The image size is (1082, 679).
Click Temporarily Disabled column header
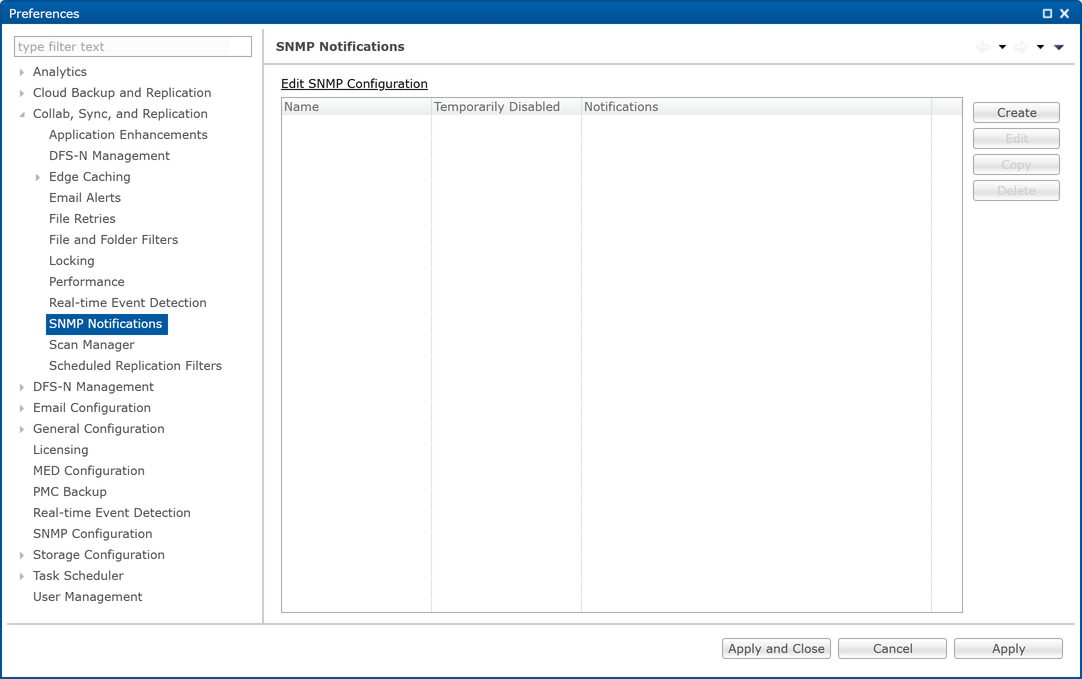(506, 107)
